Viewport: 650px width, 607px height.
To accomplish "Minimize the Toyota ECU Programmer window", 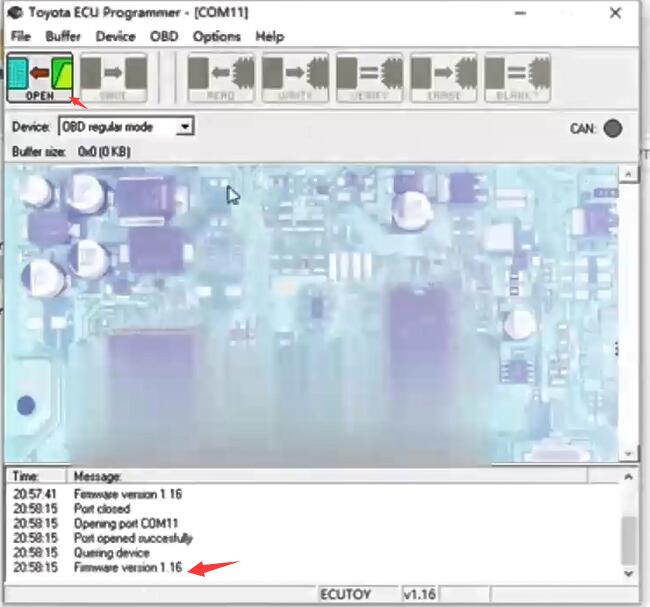I will tap(521, 13).
